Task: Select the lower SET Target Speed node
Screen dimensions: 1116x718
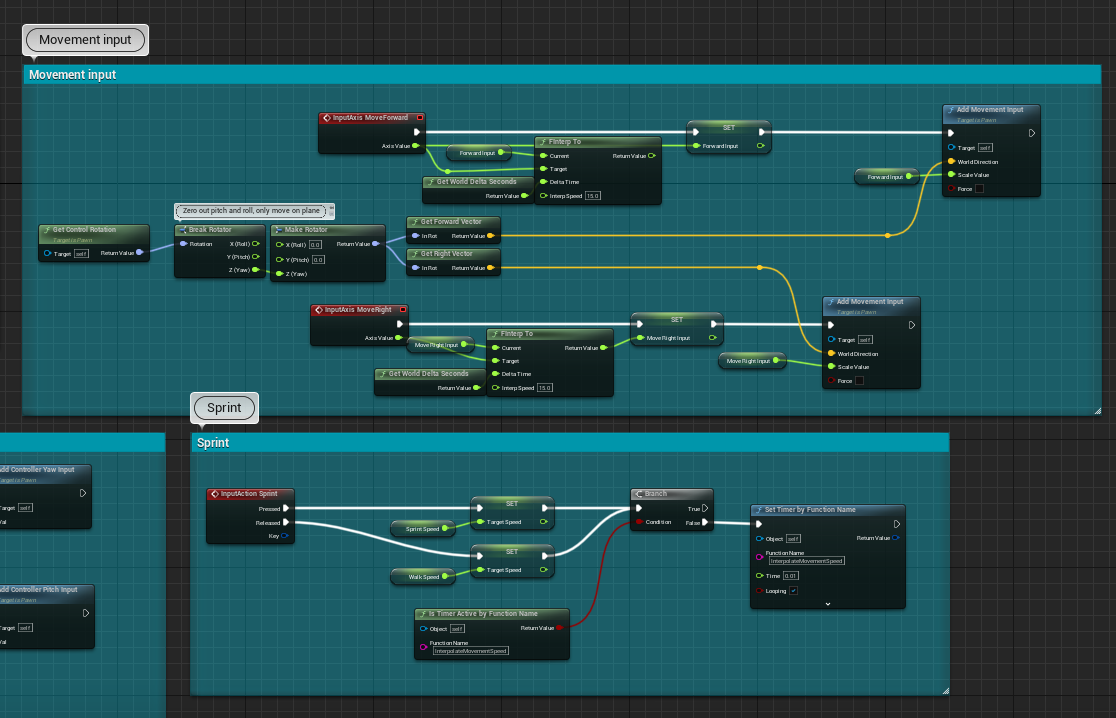Action: (512, 561)
